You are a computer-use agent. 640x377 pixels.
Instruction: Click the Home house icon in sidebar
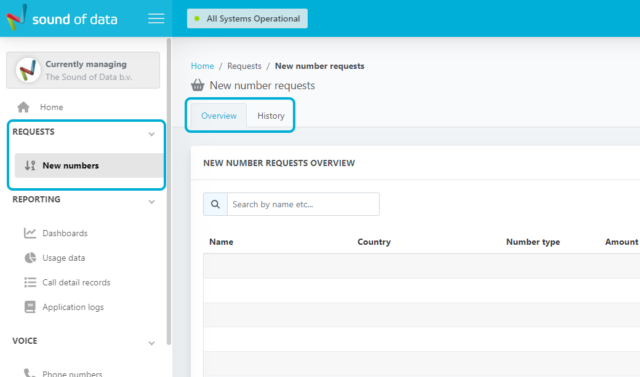(x=23, y=107)
